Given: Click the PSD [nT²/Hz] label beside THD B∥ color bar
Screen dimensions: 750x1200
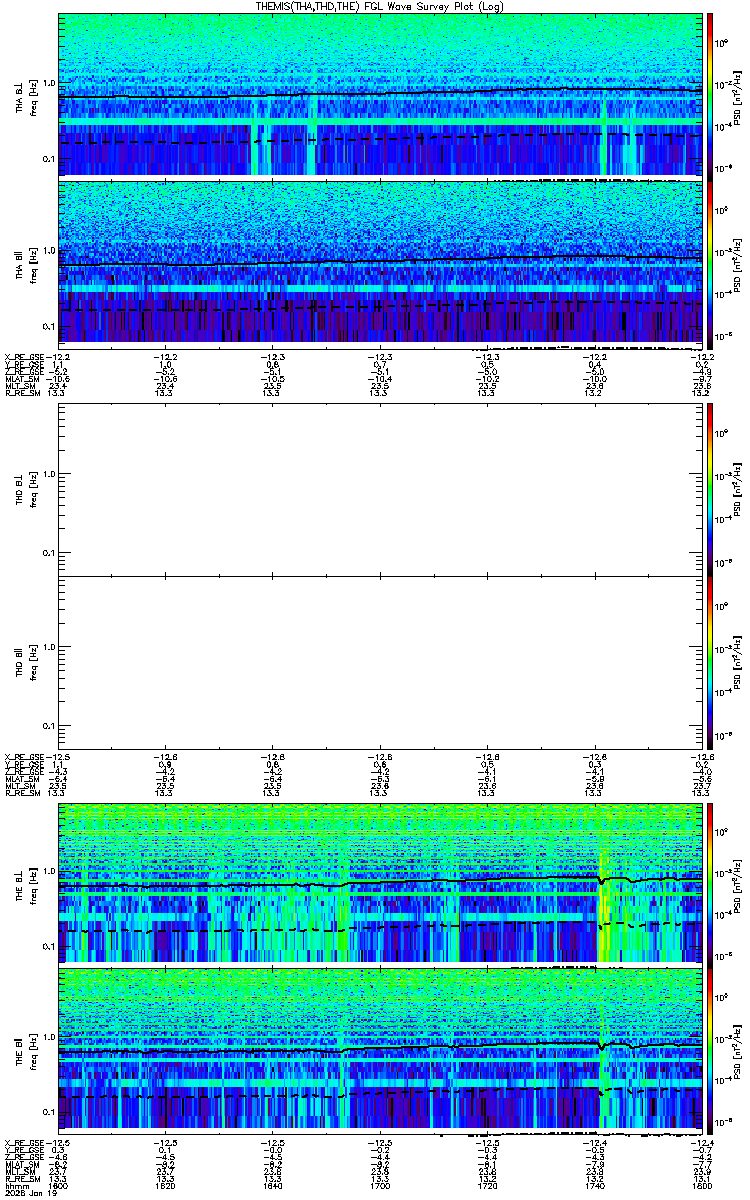Looking at the screenshot, I should click(x=735, y=661).
